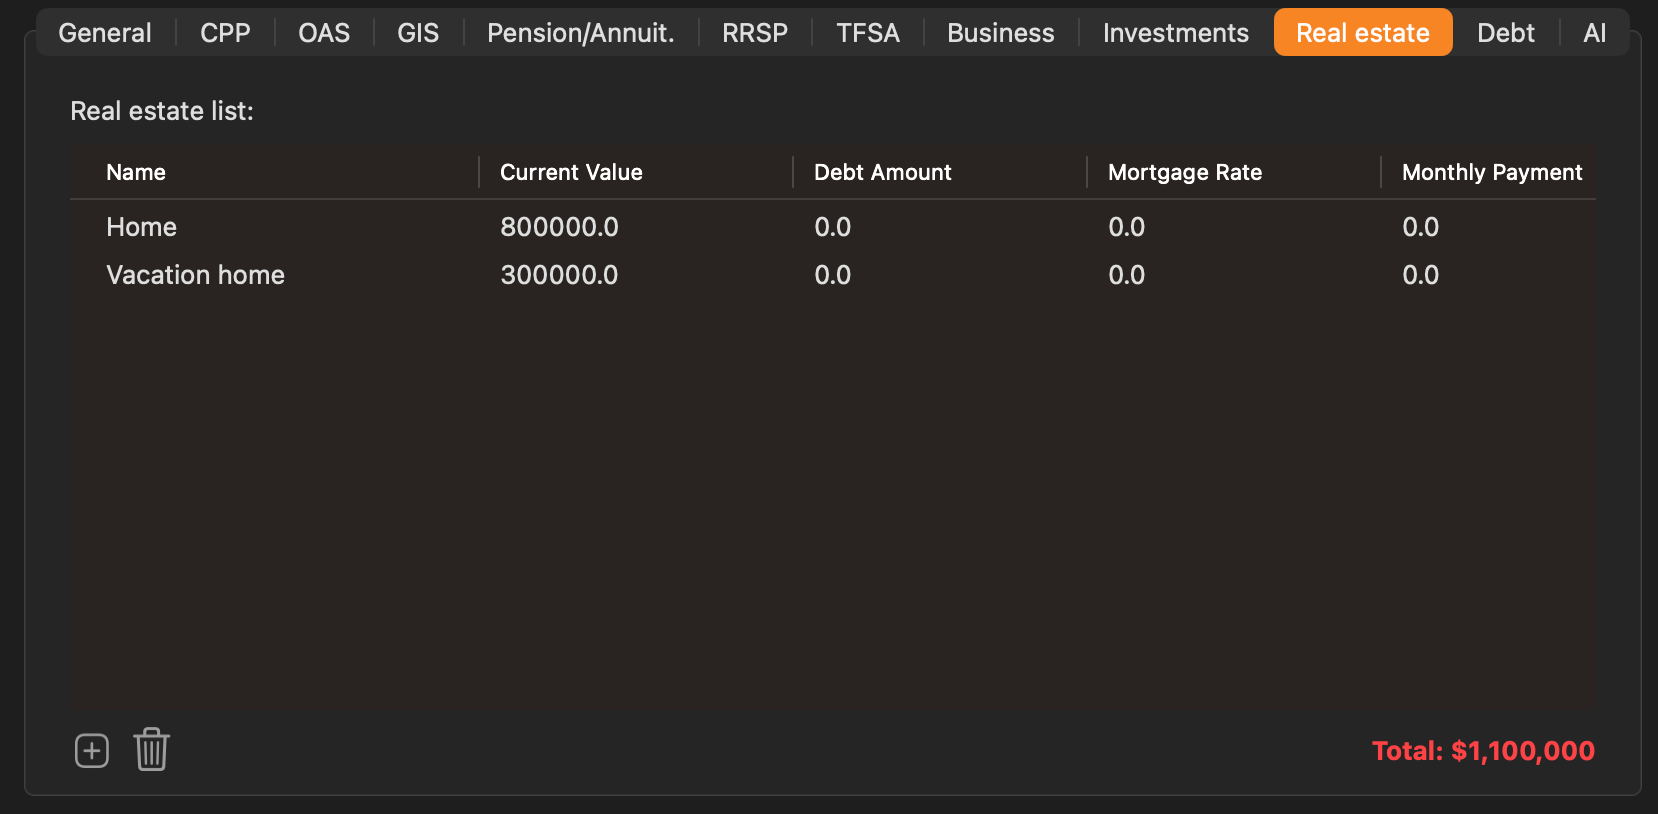Click Vacation home's Monthly Payment cell
The width and height of the screenshot is (1658, 814).
1420,275
